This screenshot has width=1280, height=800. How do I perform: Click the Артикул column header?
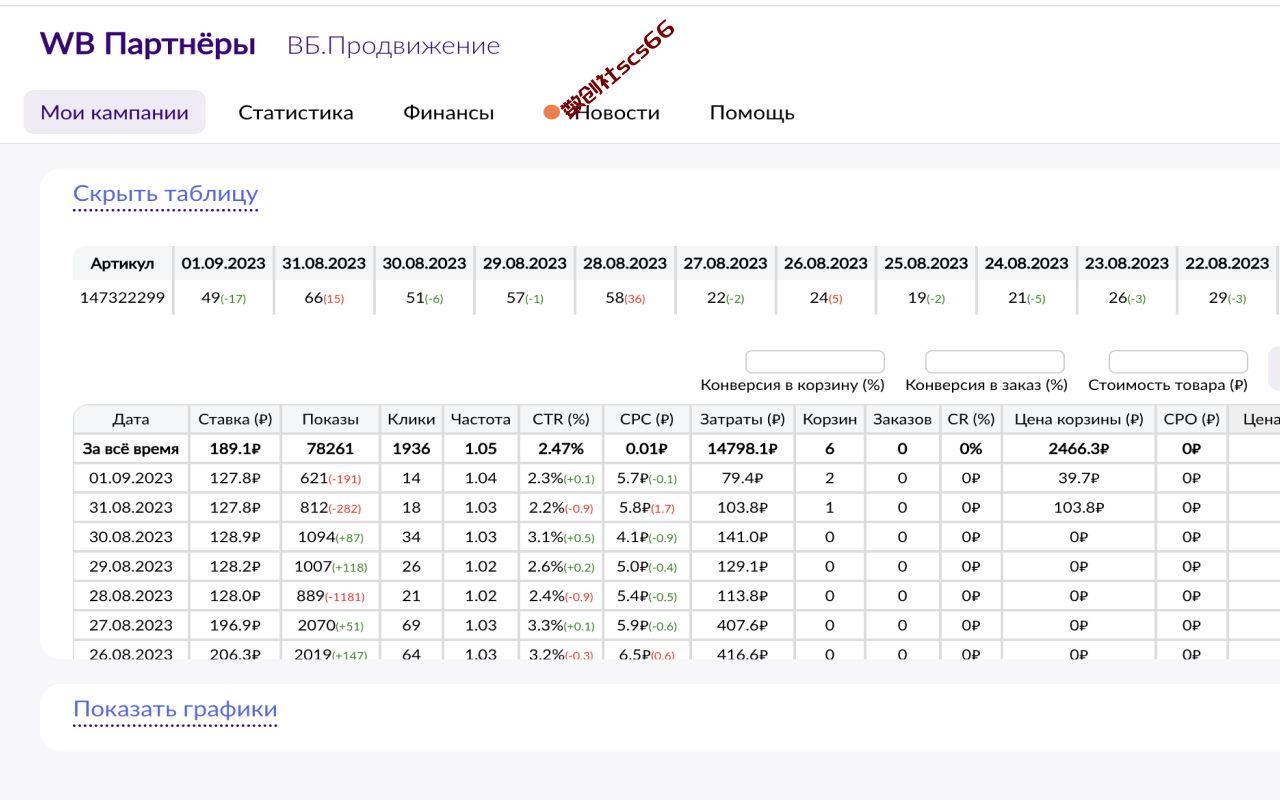(122, 264)
